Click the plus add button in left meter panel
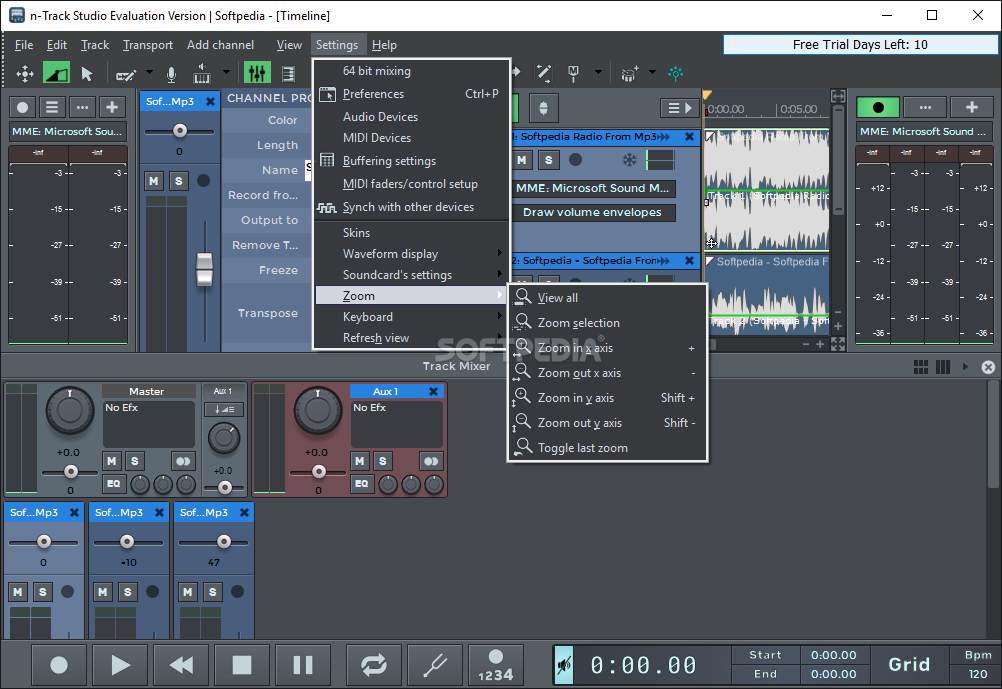The width and height of the screenshot is (1002, 689). 111,107
